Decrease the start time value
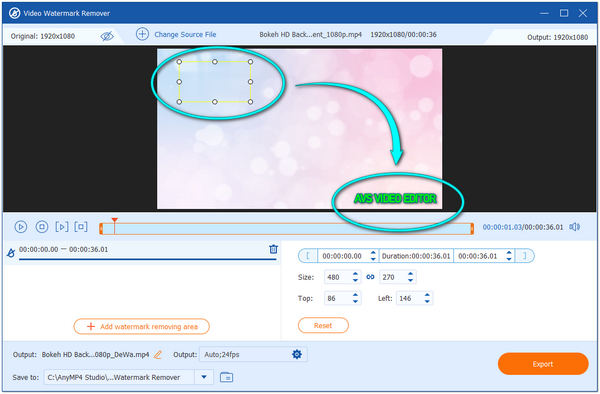The height and width of the screenshot is (394, 600). coord(373,259)
